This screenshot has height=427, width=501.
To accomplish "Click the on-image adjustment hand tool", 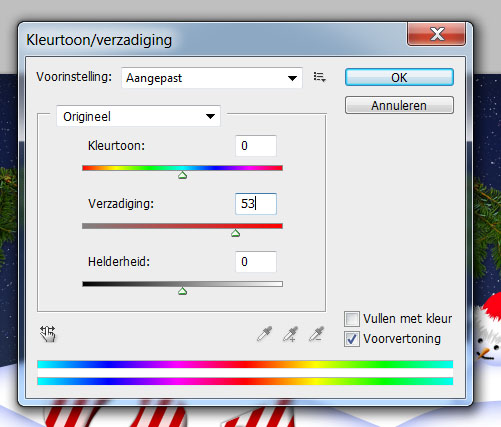I will (x=48, y=334).
